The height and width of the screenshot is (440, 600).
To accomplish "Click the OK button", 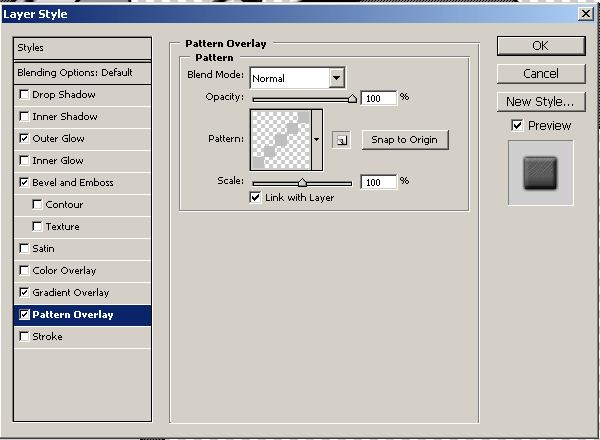I will point(540,46).
